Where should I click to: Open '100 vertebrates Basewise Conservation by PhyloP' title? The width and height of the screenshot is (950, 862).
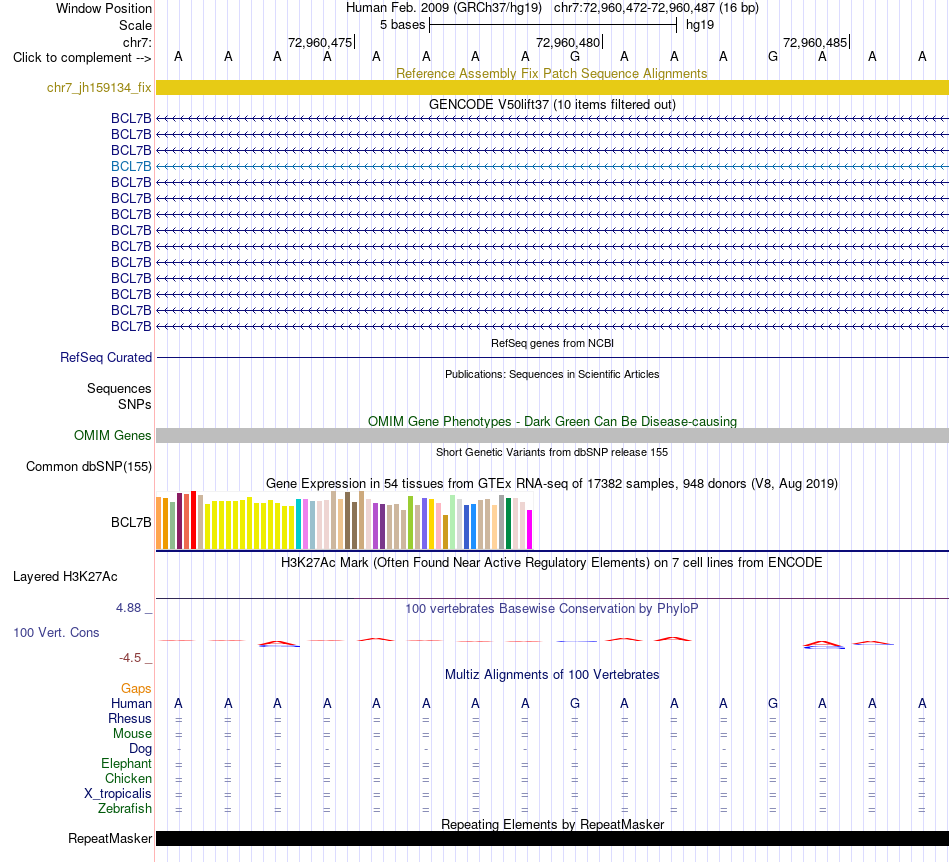(x=552, y=608)
